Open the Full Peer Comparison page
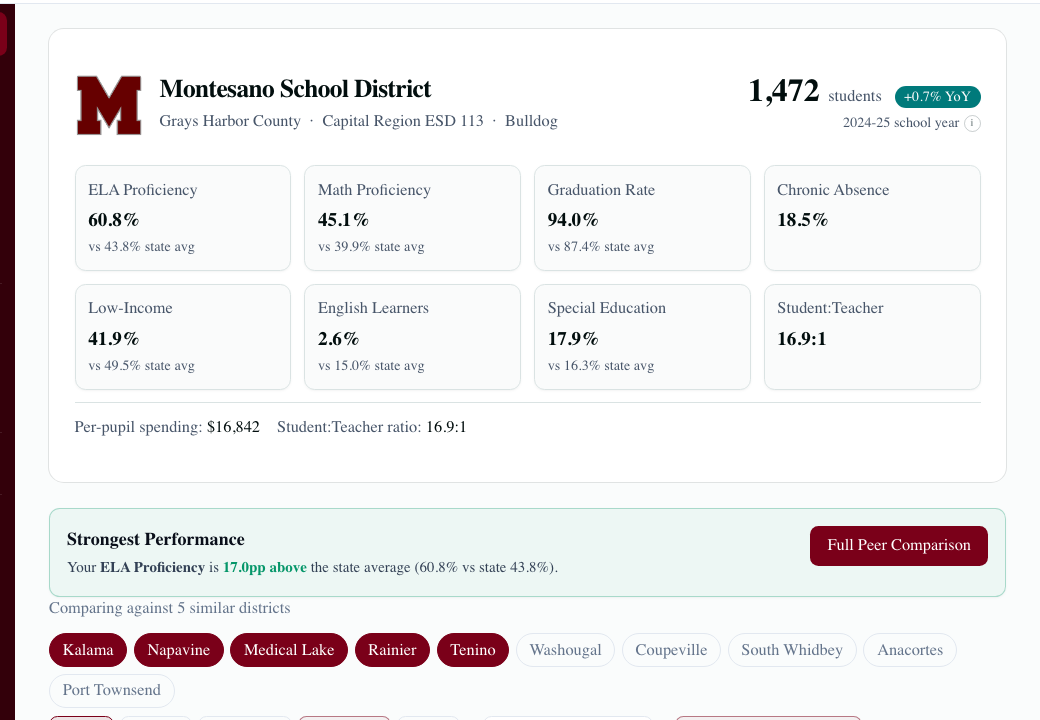Screen dimensions: 1040x720 point(899,546)
